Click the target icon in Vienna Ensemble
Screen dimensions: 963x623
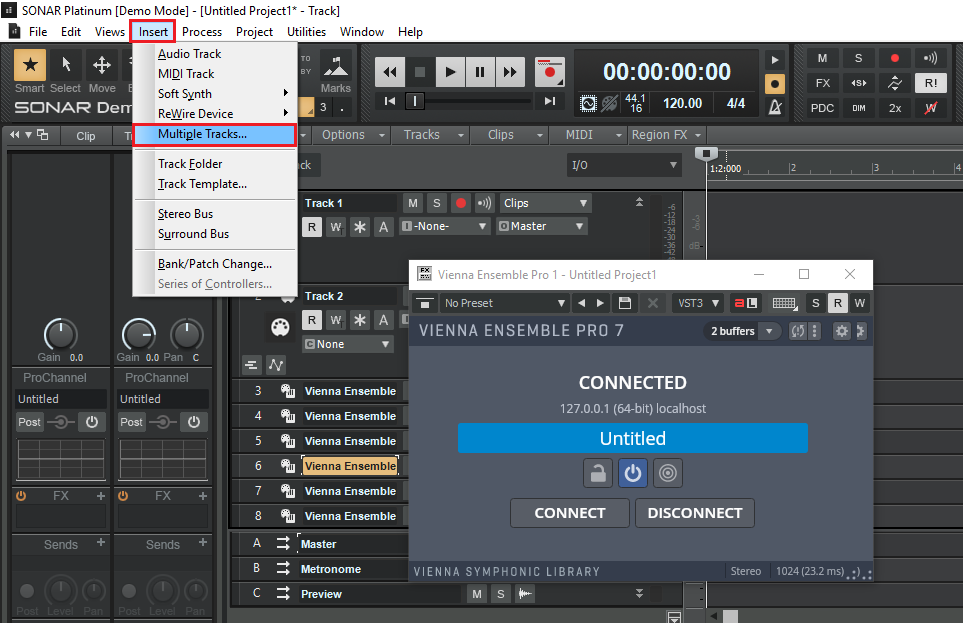(x=668, y=474)
